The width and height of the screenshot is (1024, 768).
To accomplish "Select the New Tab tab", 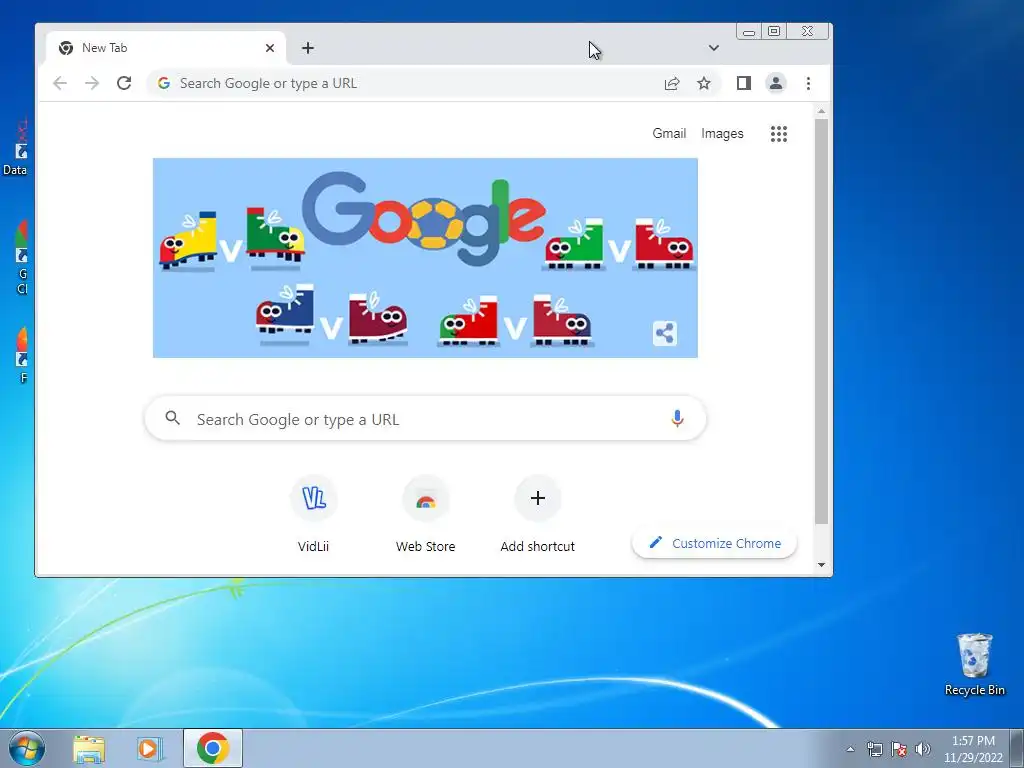I will coord(166,48).
